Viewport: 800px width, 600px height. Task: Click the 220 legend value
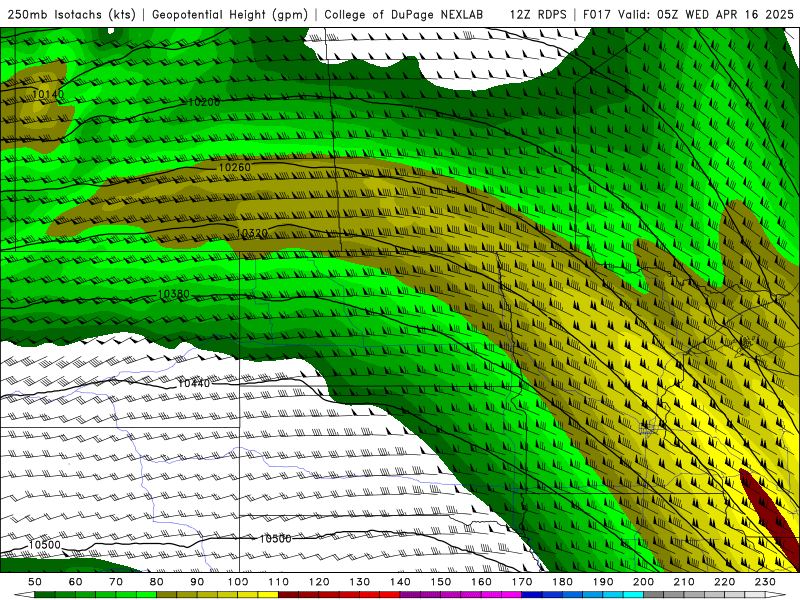[x=724, y=582]
